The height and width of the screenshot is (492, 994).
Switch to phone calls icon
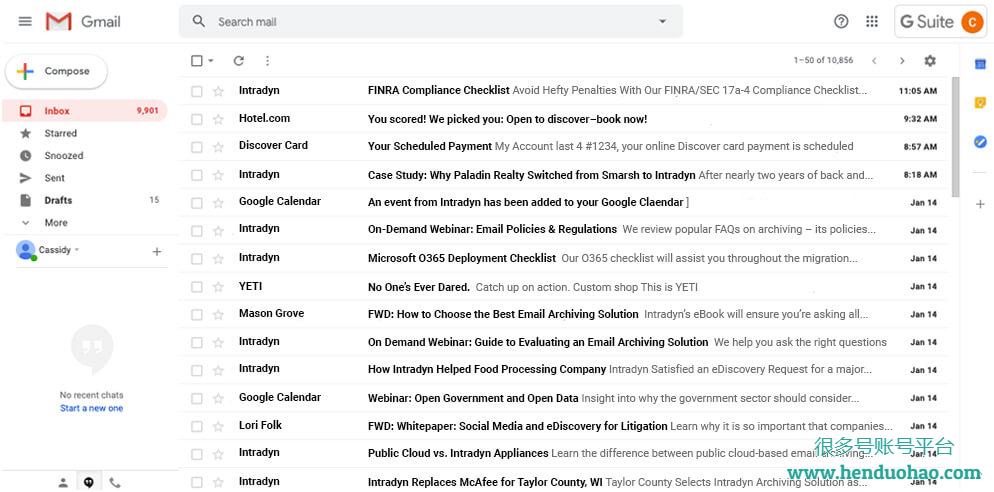115,482
